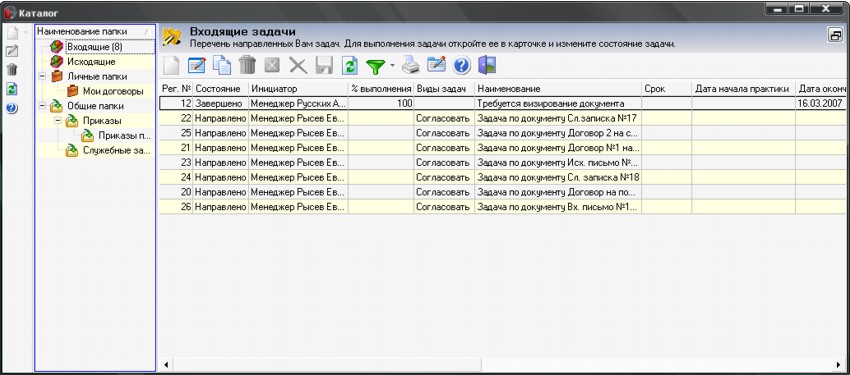Click the Каталог title bar app icon
Viewport: 850px width, 375px height.
[x=10, y=11]
